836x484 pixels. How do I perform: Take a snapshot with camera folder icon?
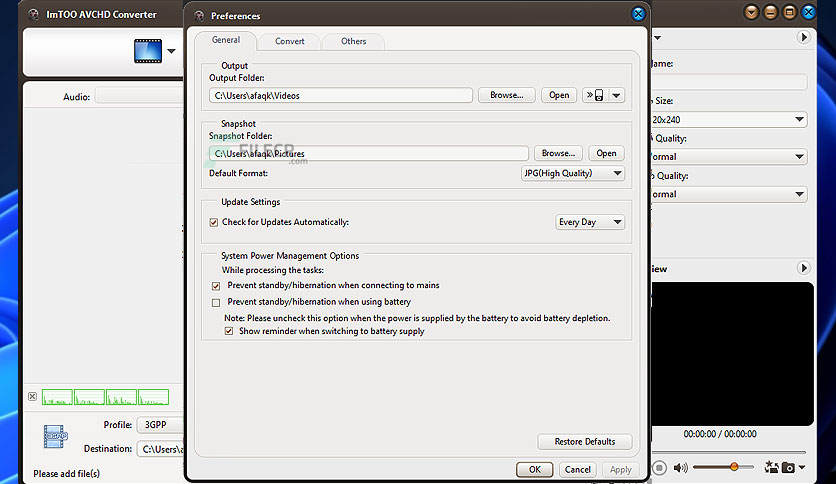788,468
